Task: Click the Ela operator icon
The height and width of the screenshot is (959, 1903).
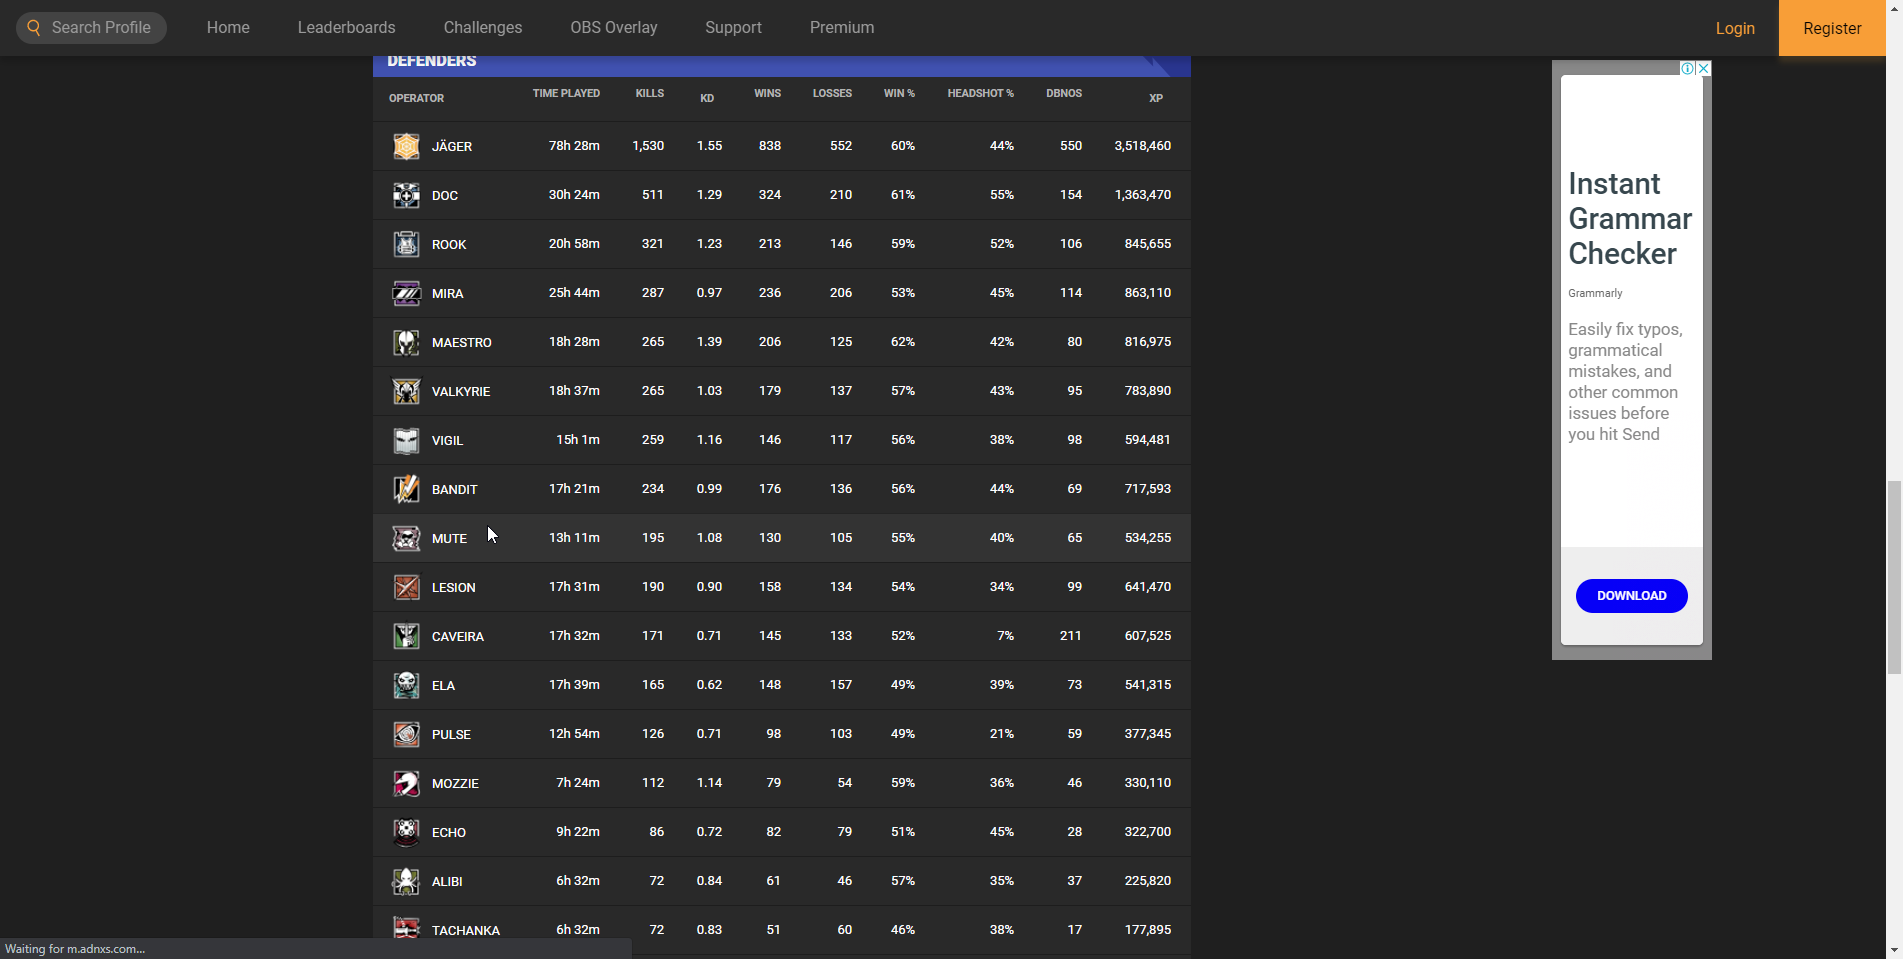Action: pos(406,685)
